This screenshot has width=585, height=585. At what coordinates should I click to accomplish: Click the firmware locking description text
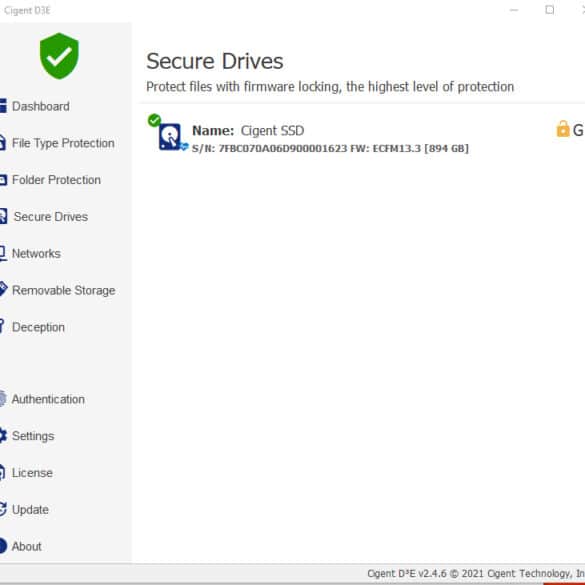[330, 87]
